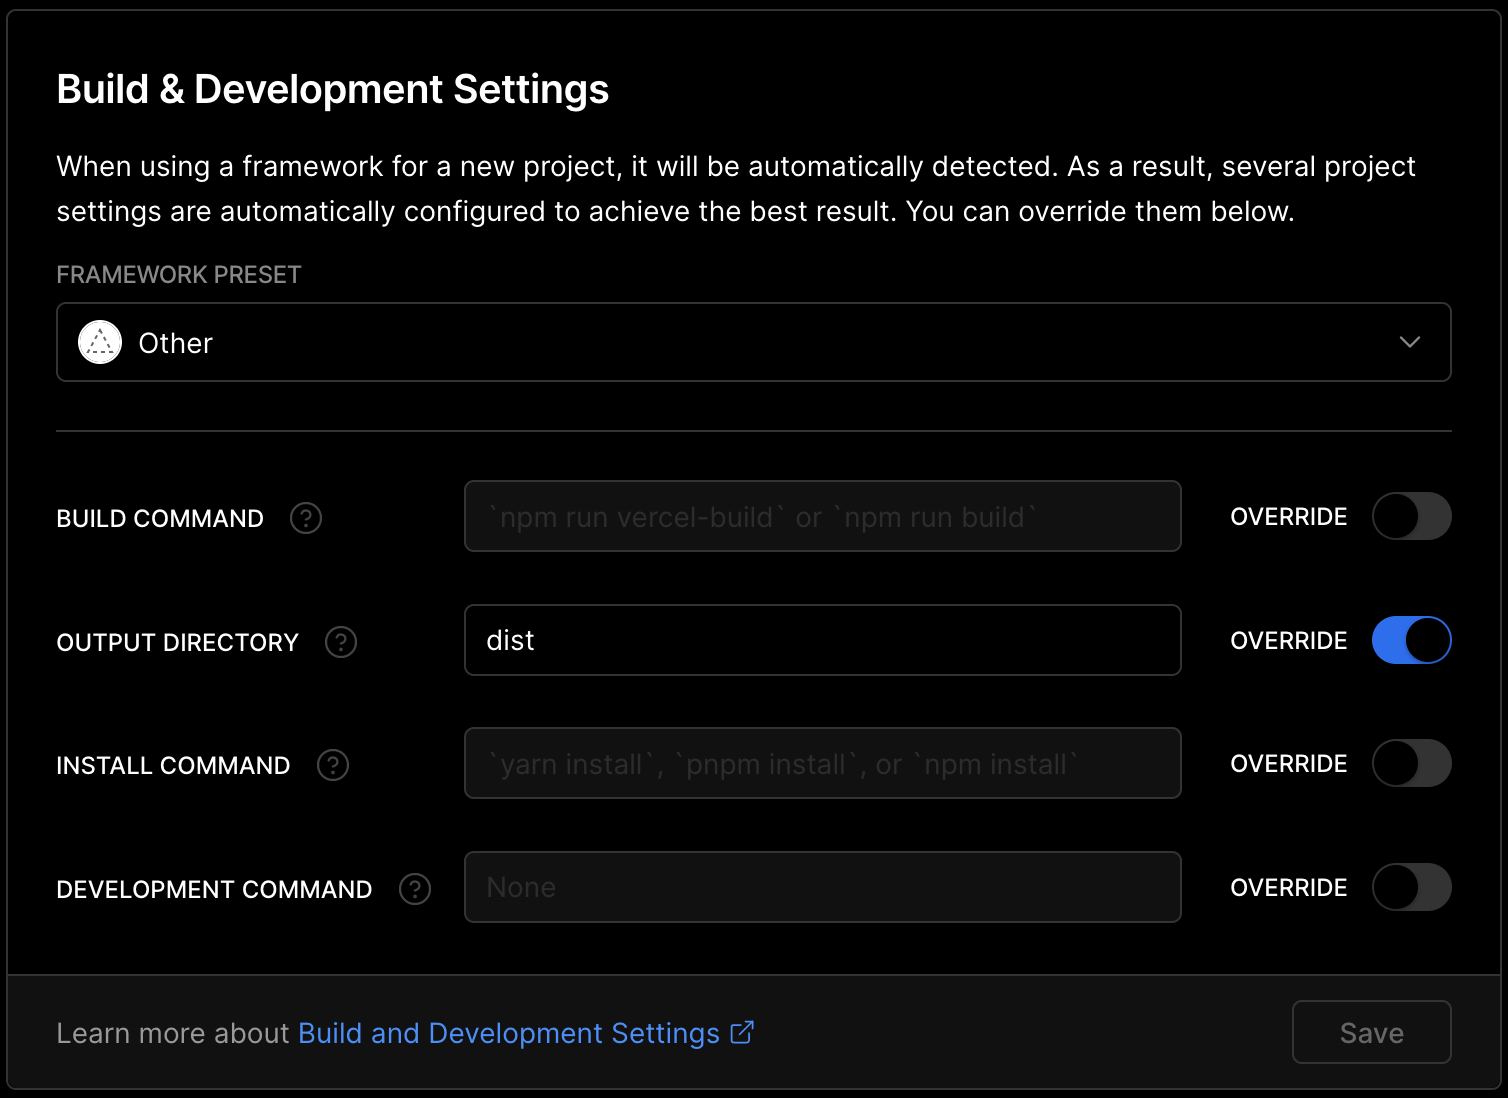Enable the Install Command override toggle
1508x1098 pixels.
pos(1411,763)
